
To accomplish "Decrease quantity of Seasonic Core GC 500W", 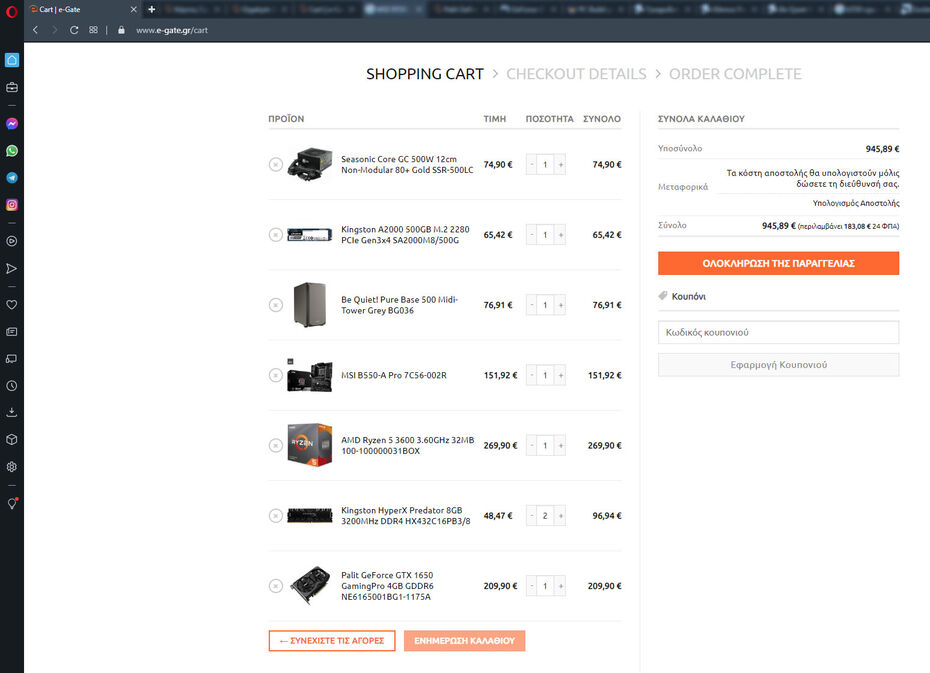I will [x=531, y=164].
